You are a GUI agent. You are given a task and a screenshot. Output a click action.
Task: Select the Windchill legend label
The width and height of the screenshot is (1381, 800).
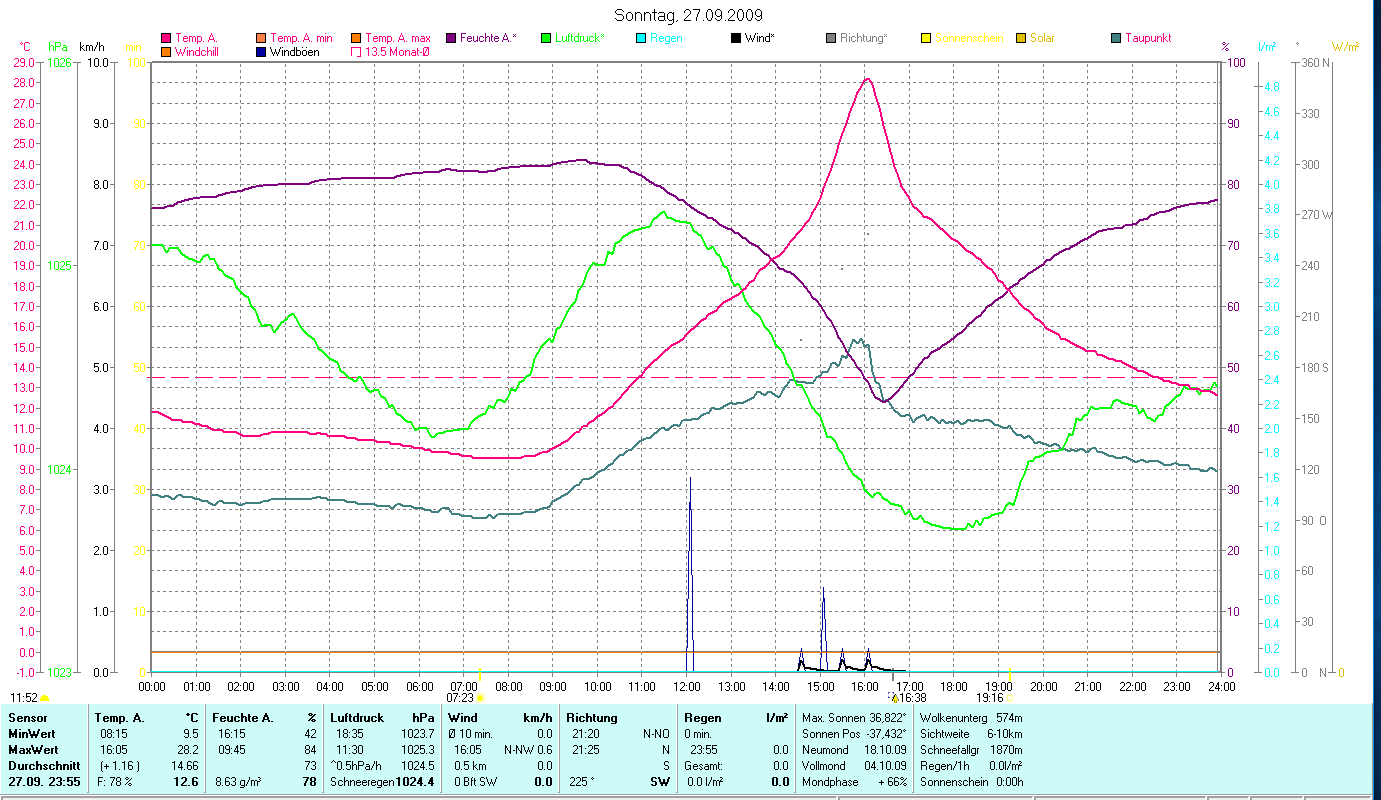[198, 52]
